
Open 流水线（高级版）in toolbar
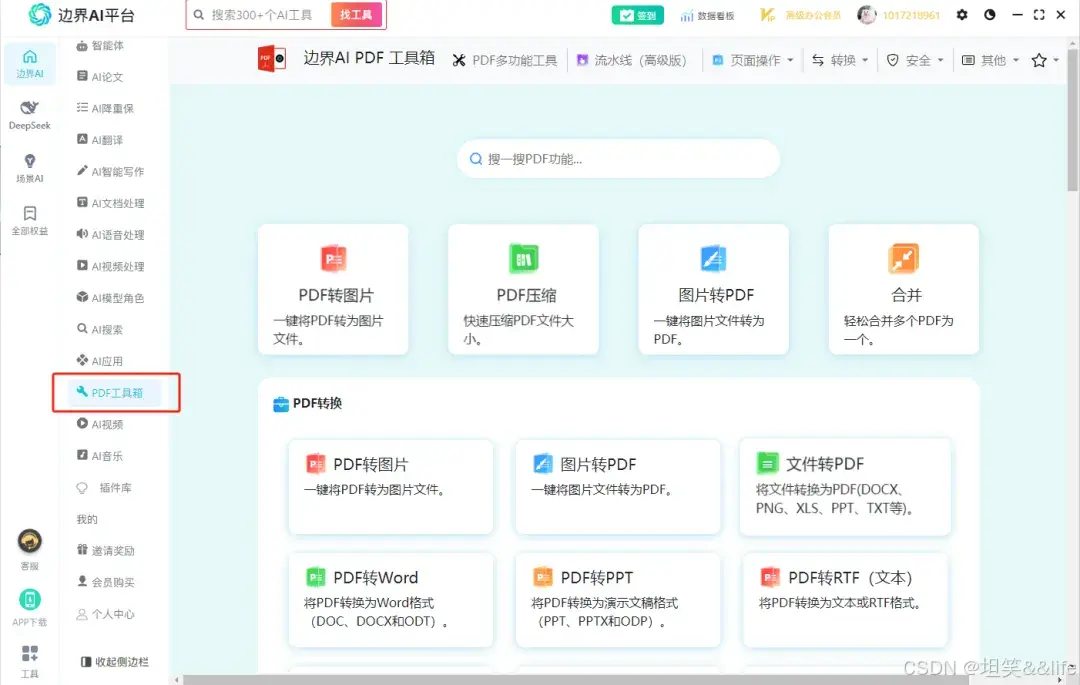(x=632, y=61)
